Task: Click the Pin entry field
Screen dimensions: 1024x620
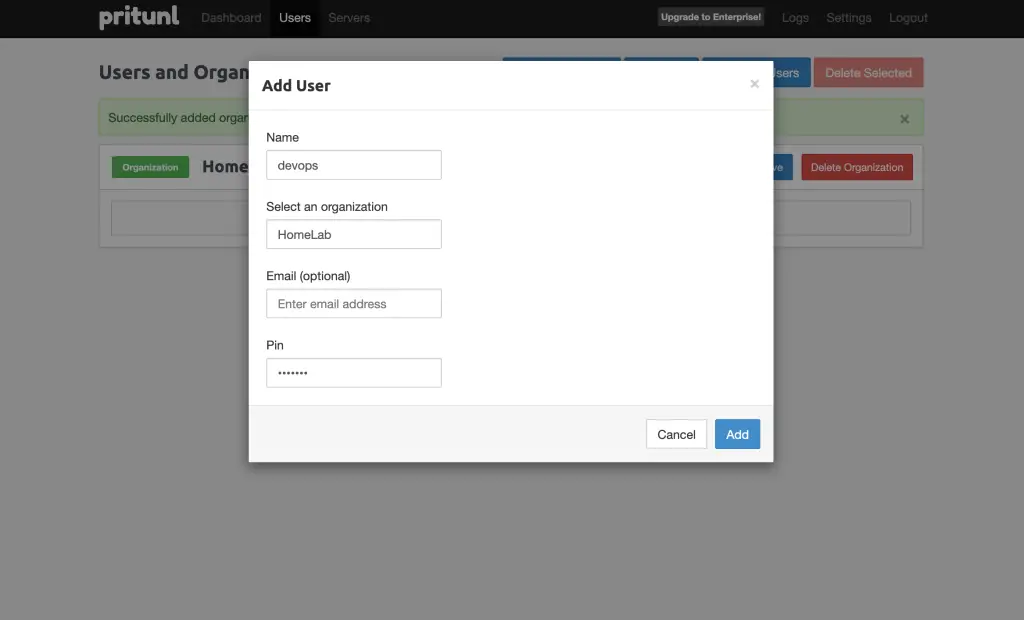Action: click(353, 372)
